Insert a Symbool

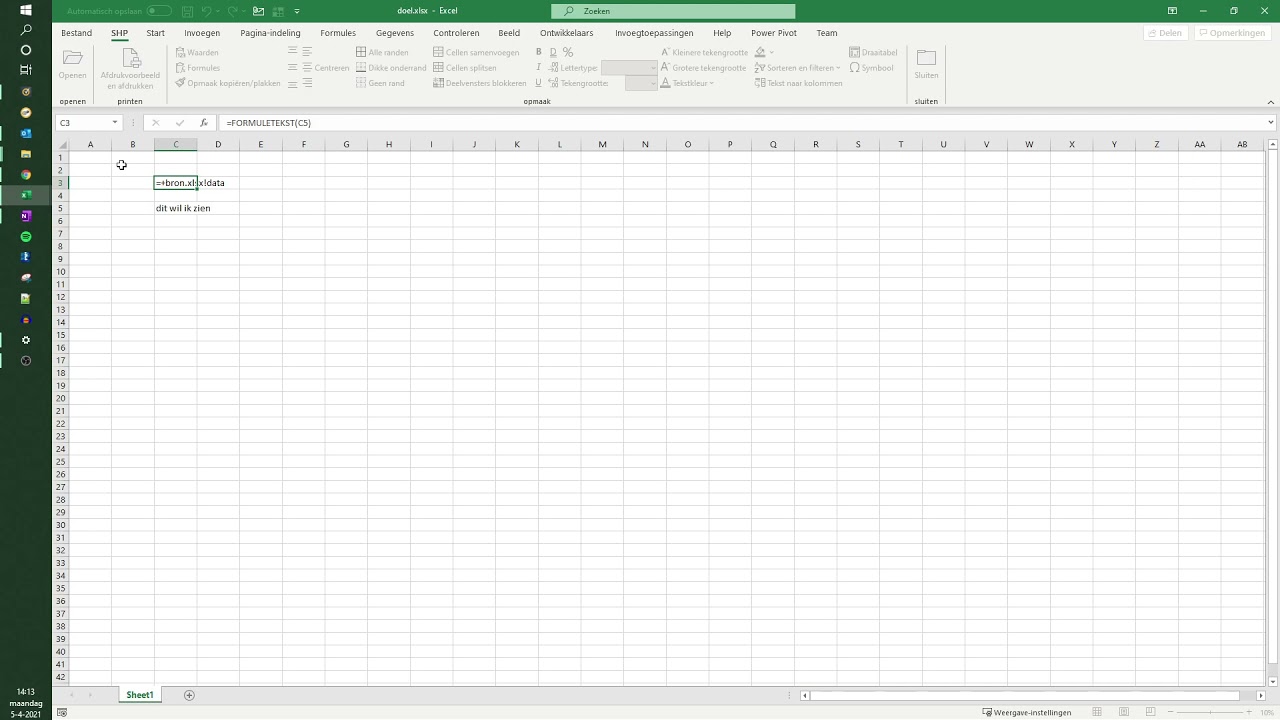[x=871, y=68]
